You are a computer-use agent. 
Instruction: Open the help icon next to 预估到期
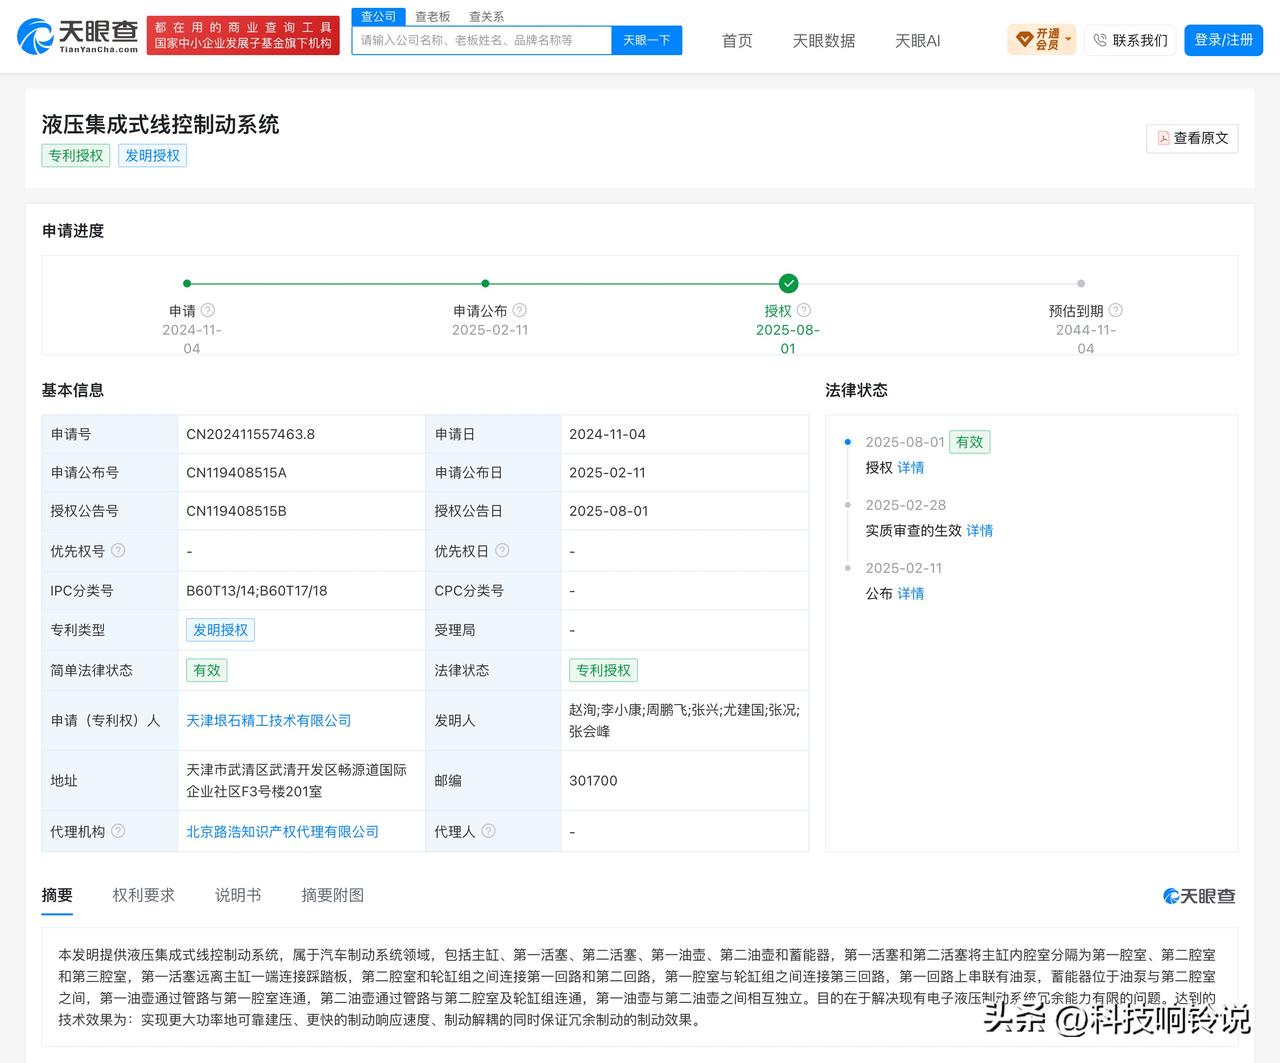click(x=1116, y=311)
